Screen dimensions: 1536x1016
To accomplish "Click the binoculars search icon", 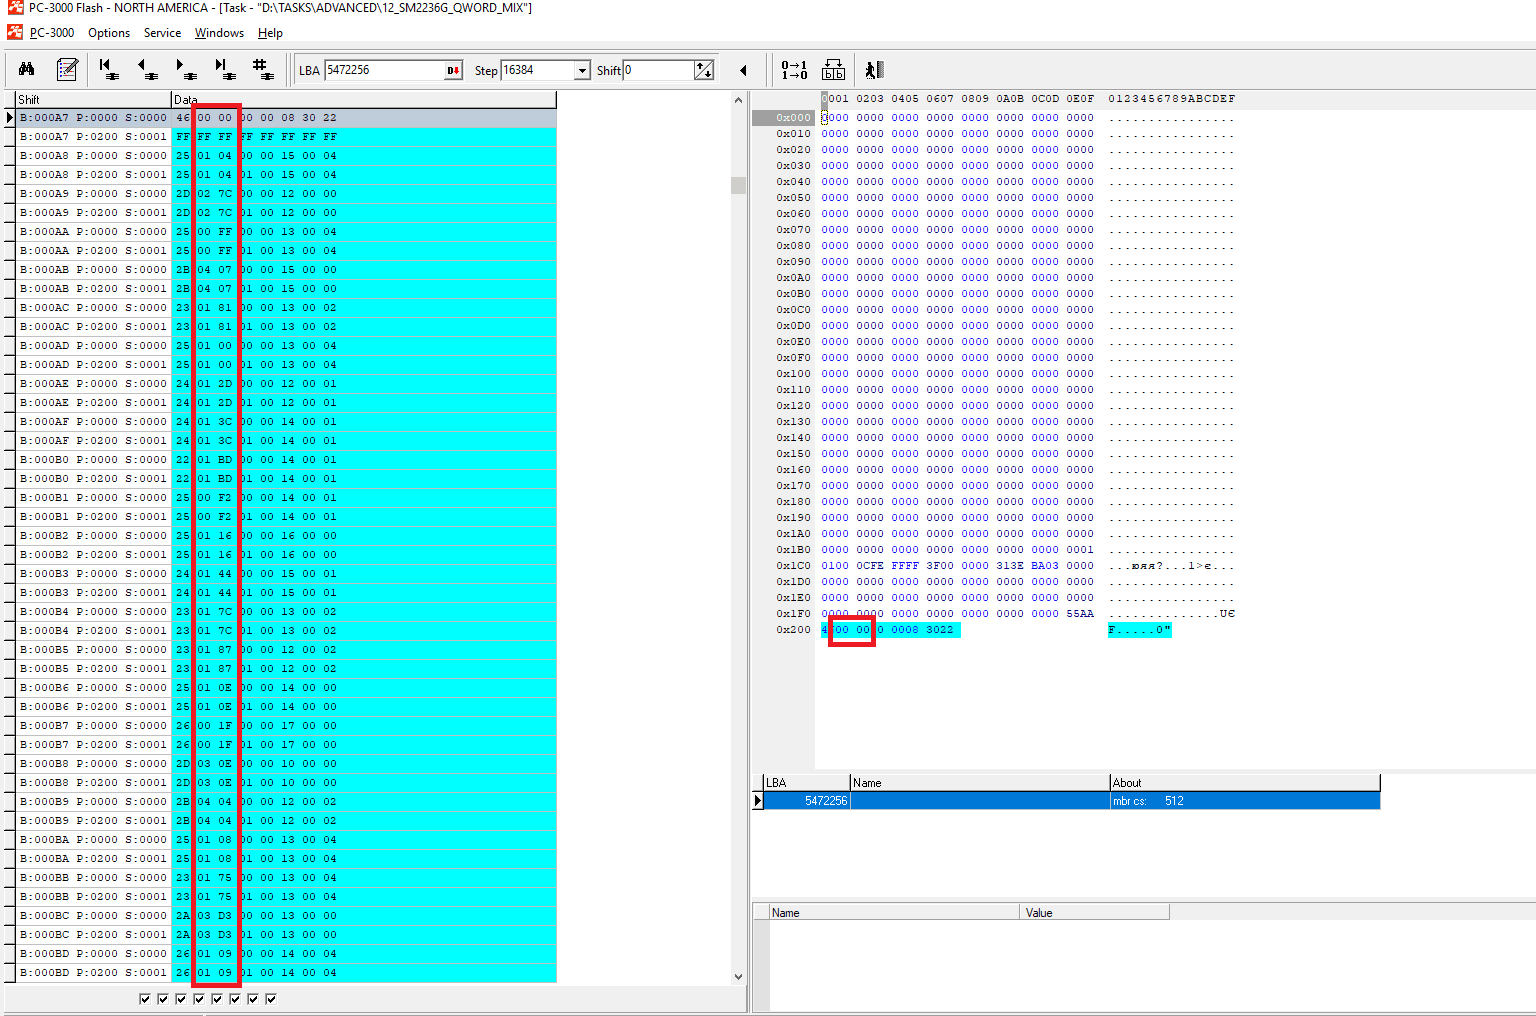I will (x=27, y=69).
